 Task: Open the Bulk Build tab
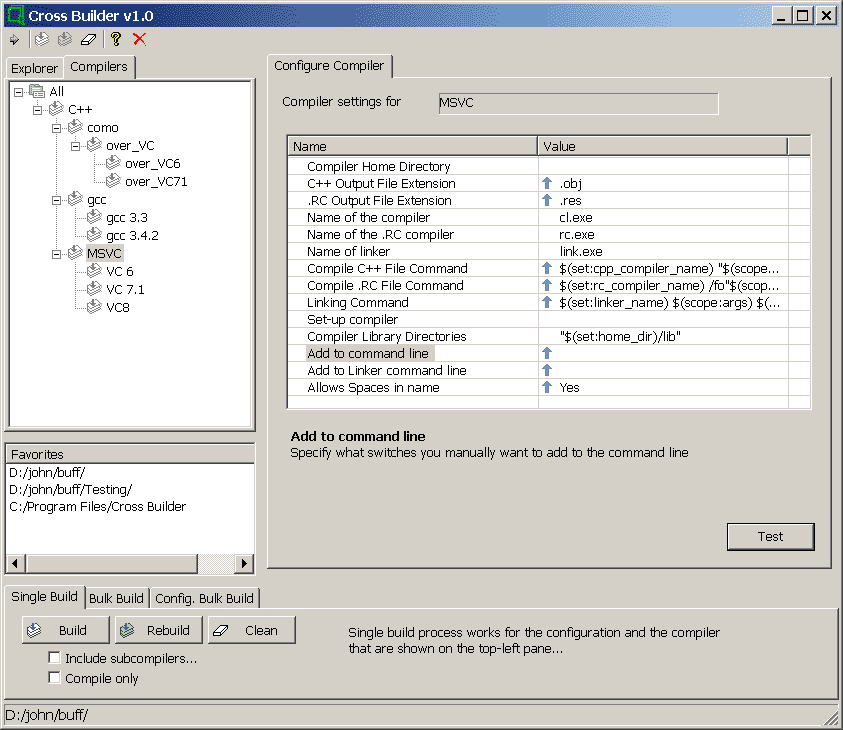116,598
